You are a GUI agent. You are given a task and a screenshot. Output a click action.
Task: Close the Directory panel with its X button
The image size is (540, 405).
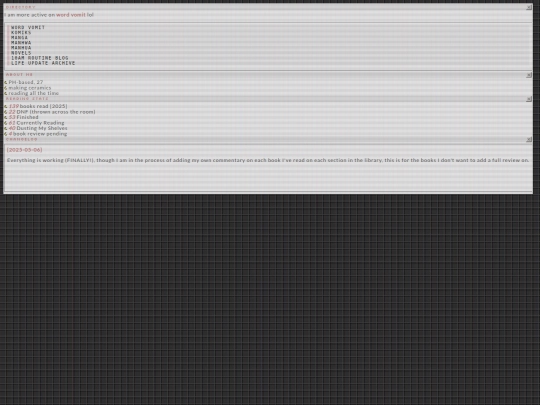click(x=529, y=7)
